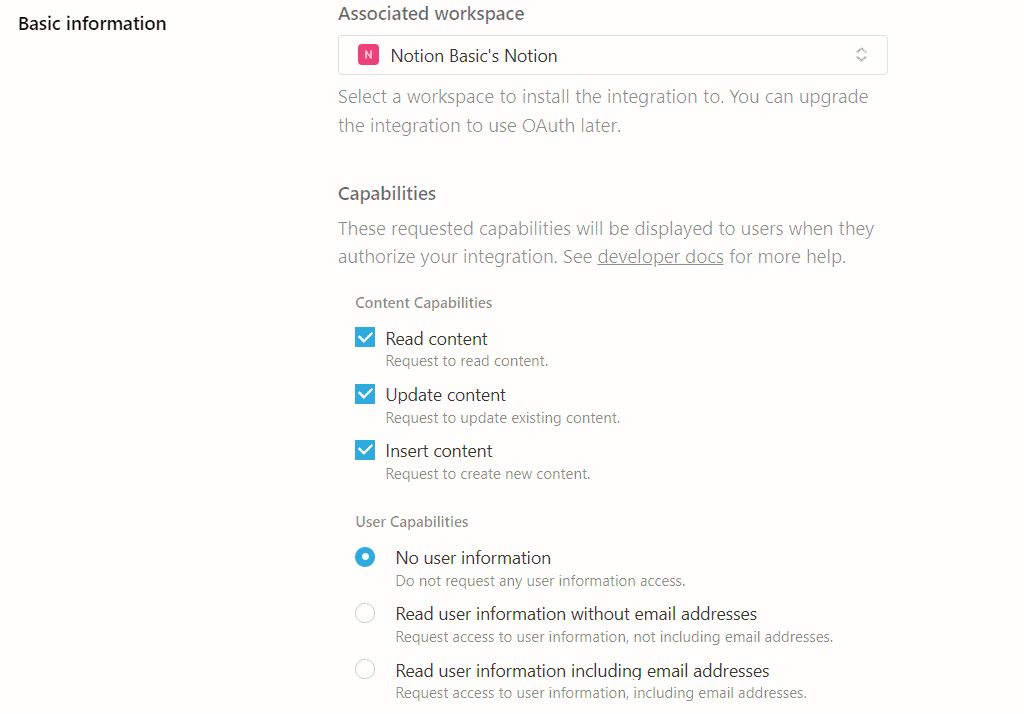Click the Content Capabilities subheading
This screenshot has height=715, width=1024.
pos(423,302)
